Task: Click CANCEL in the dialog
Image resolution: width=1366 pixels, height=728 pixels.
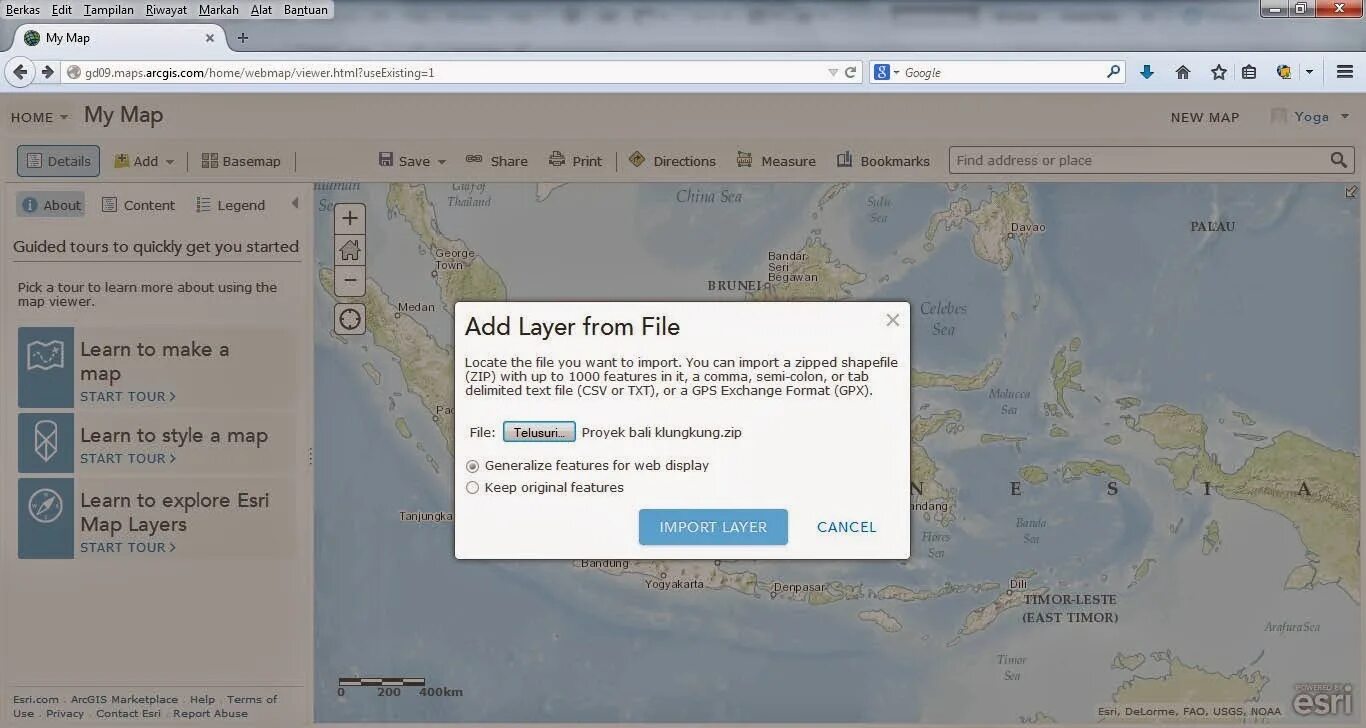Action: click(x=846, y=527)
